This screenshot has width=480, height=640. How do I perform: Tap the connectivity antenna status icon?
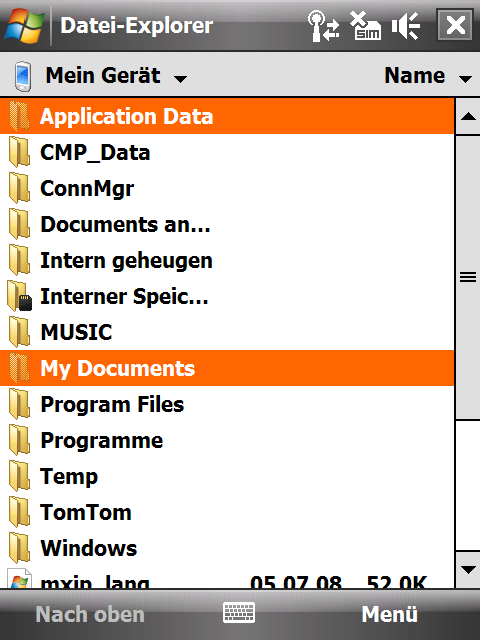[x=324, y=26]
